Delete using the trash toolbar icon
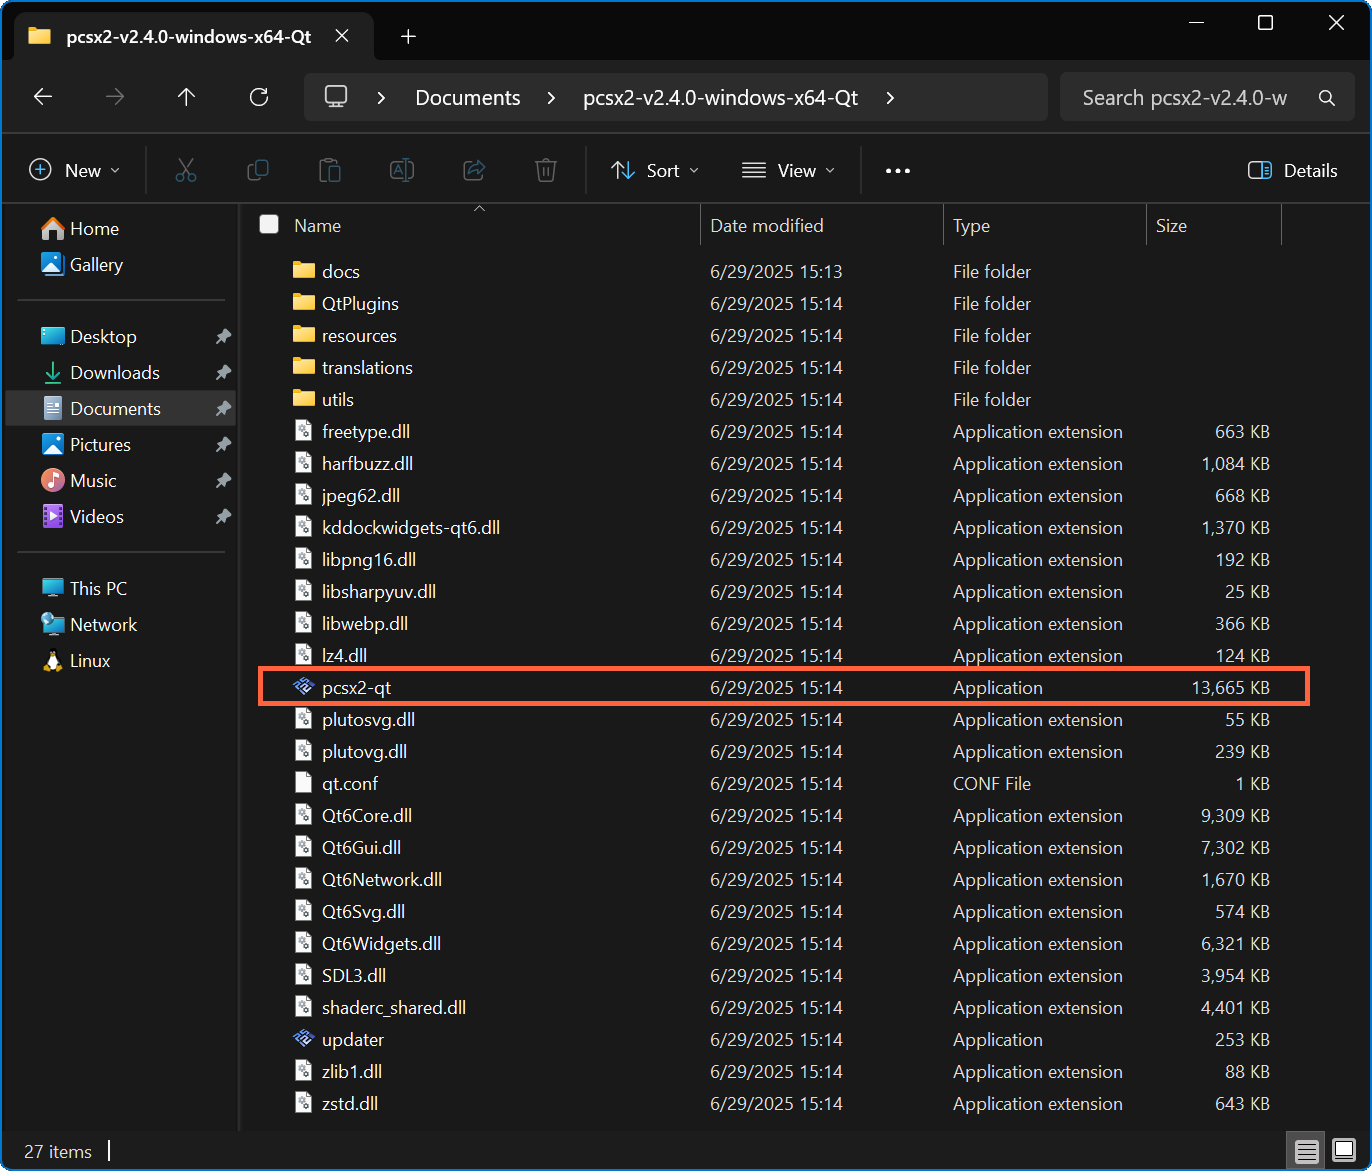Image resolution: width=1372 pixels, height=1171 pixels. click(x=546, y=170)
